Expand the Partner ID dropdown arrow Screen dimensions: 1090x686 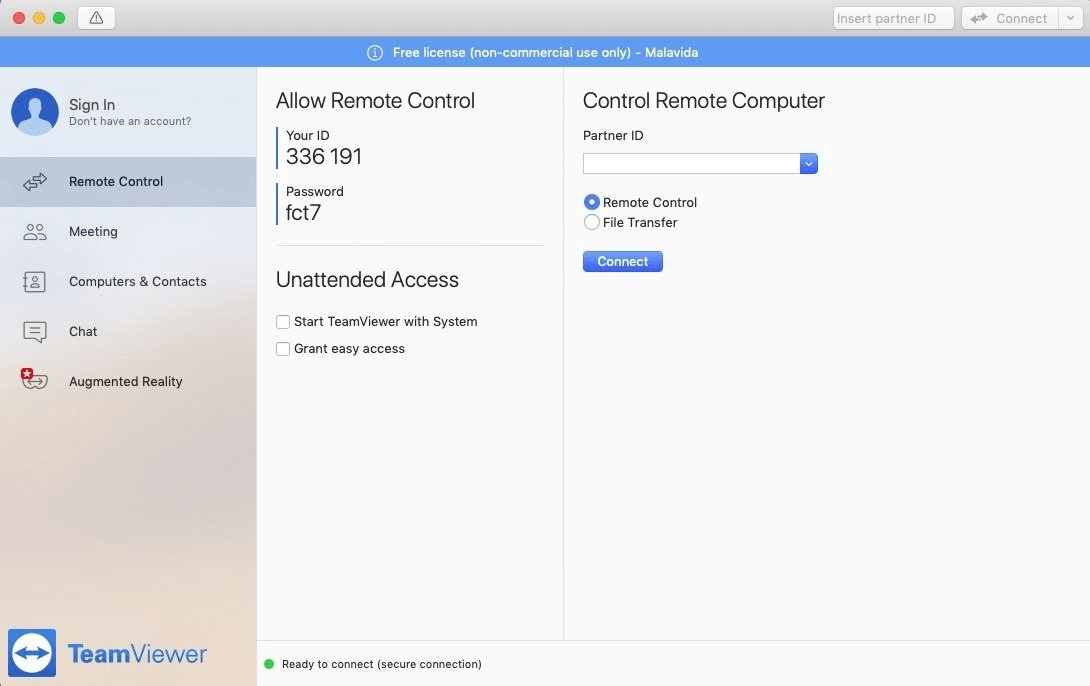point(808,164)
